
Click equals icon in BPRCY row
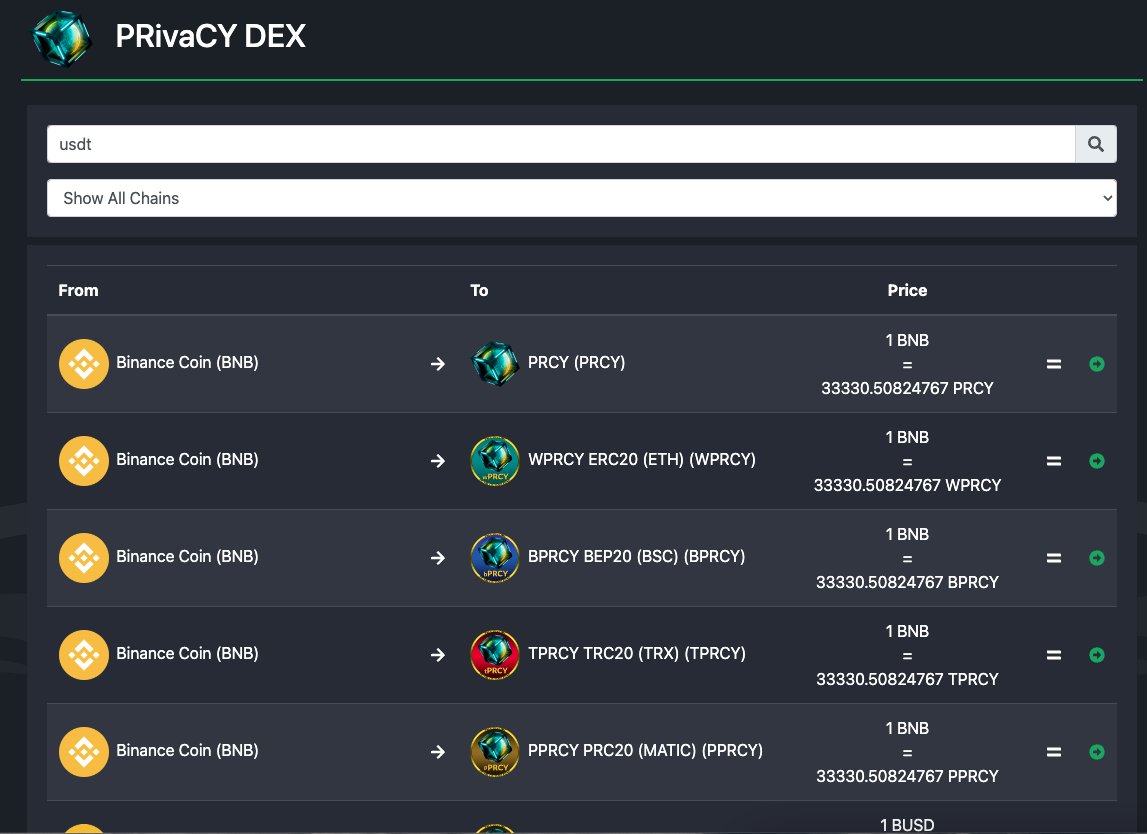click(1053, 558)
